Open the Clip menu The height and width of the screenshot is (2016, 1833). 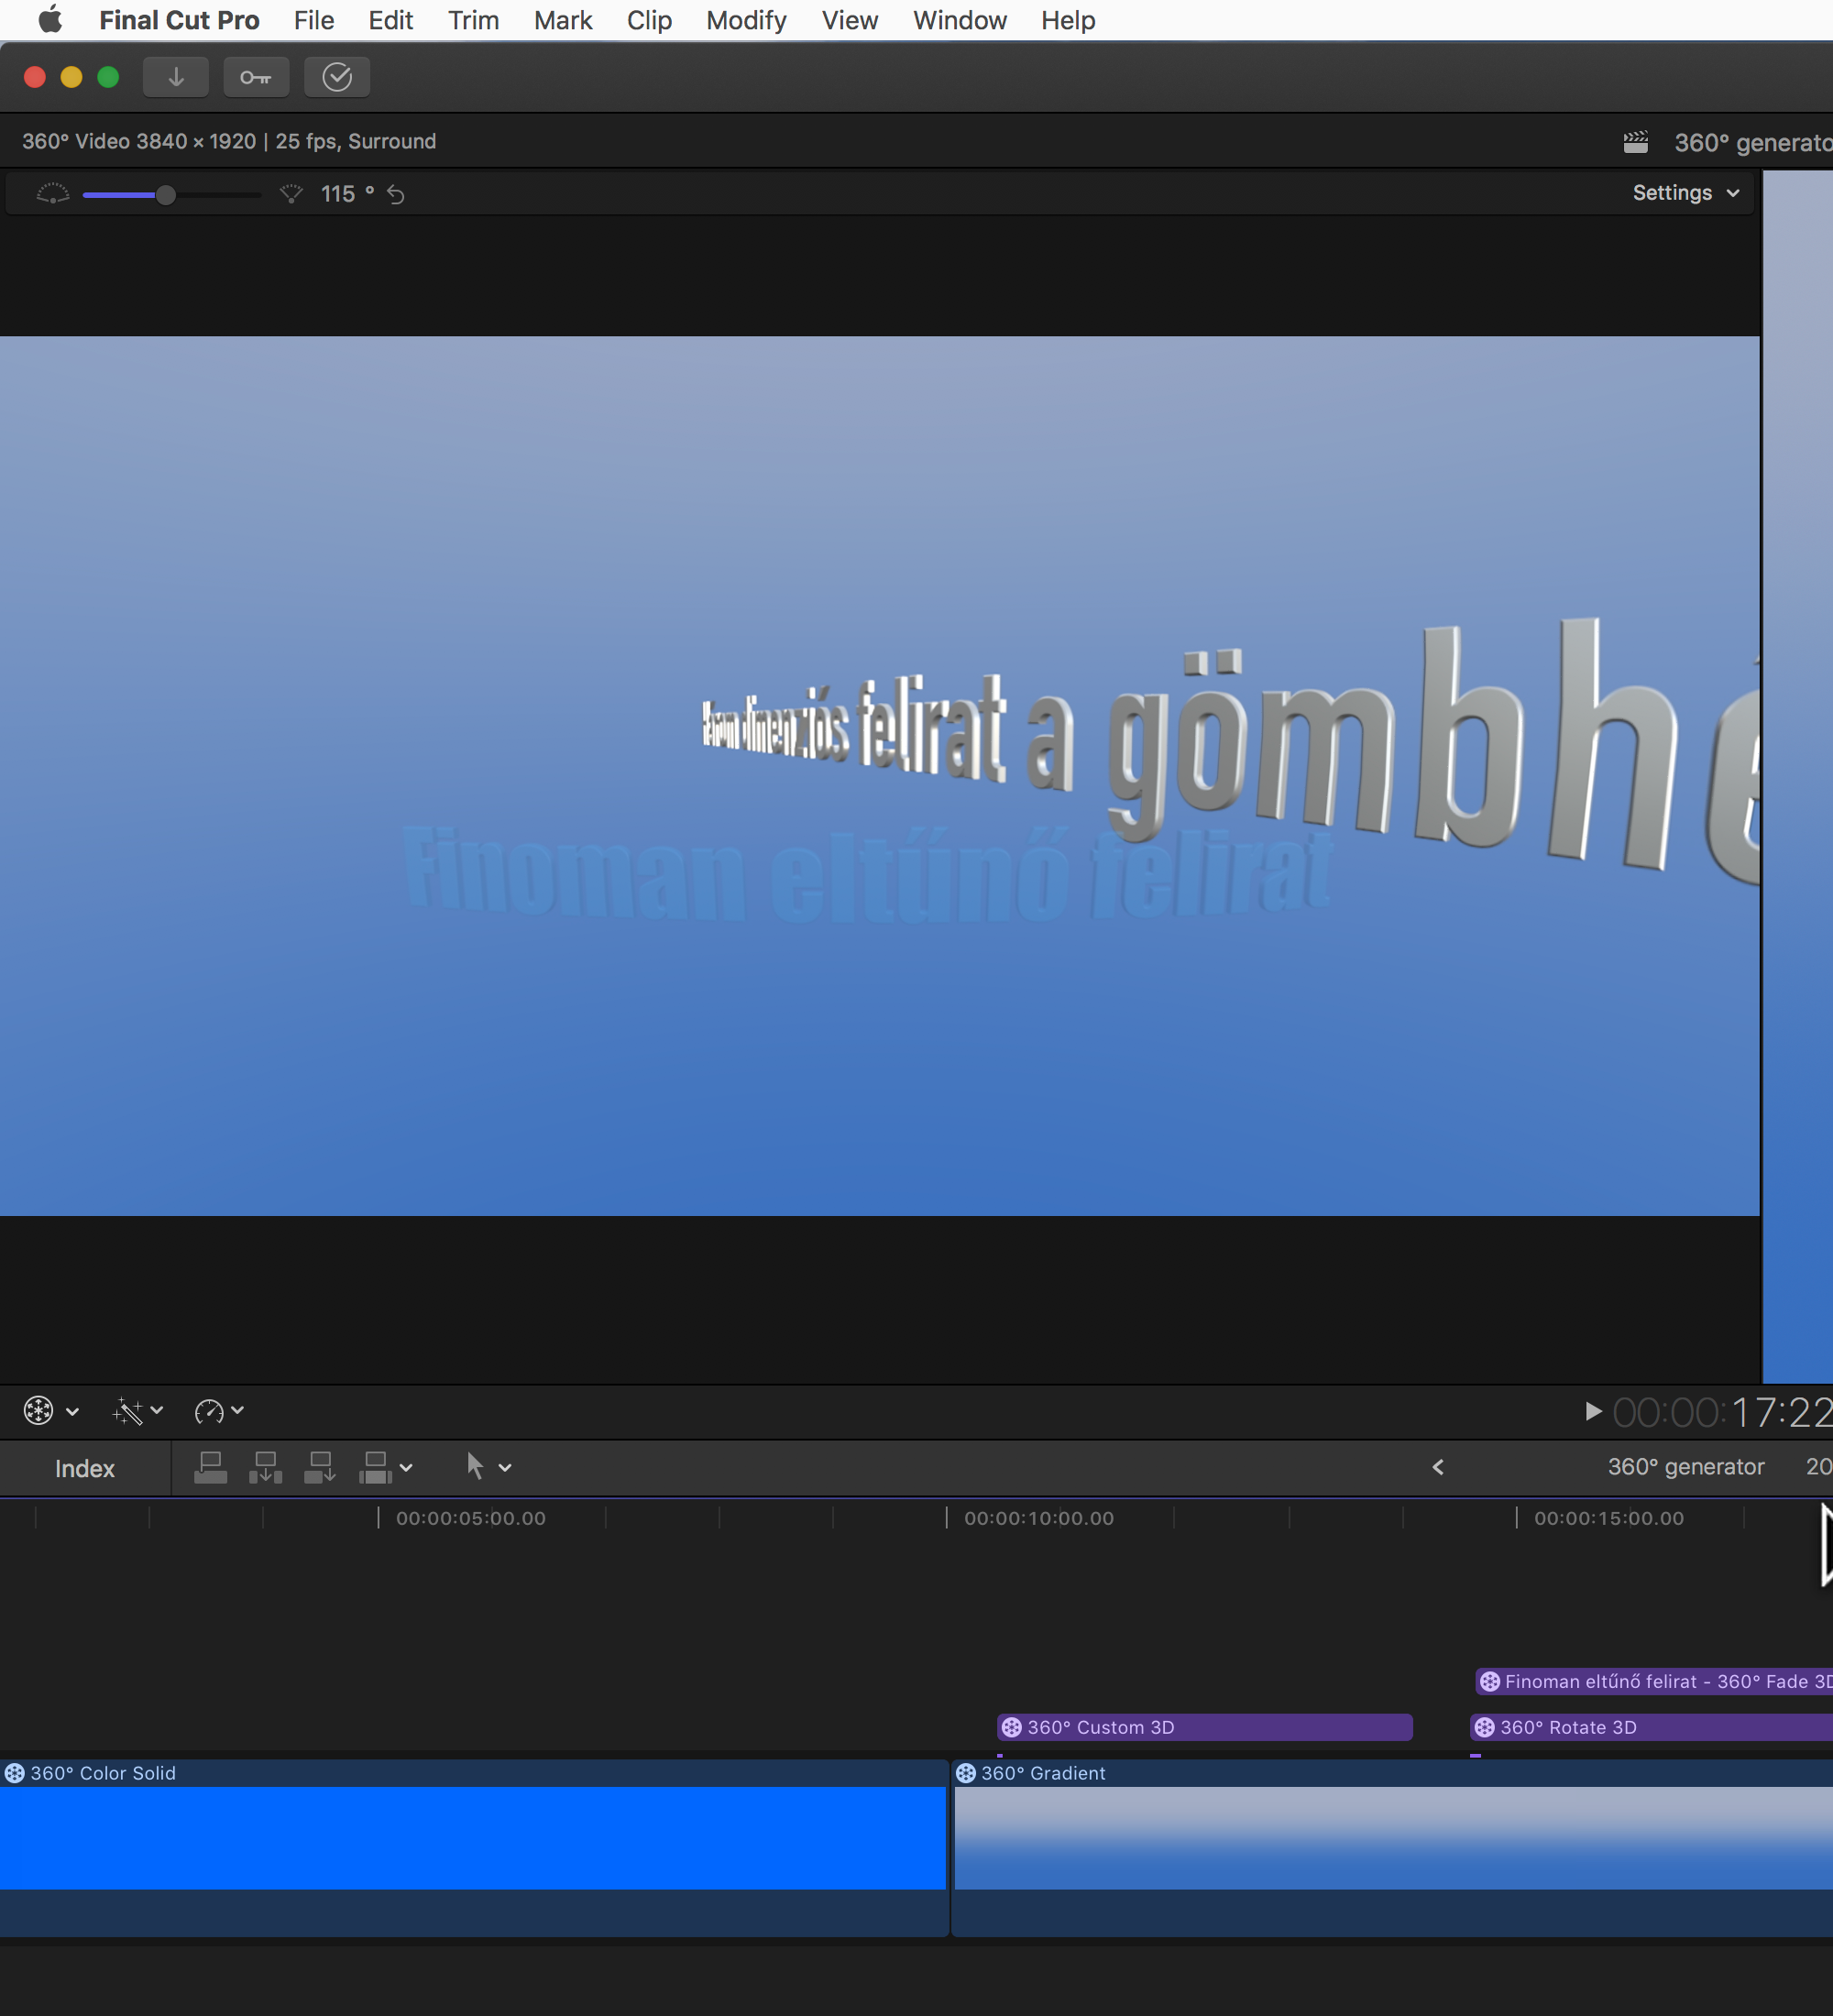[x=649, y=20]
